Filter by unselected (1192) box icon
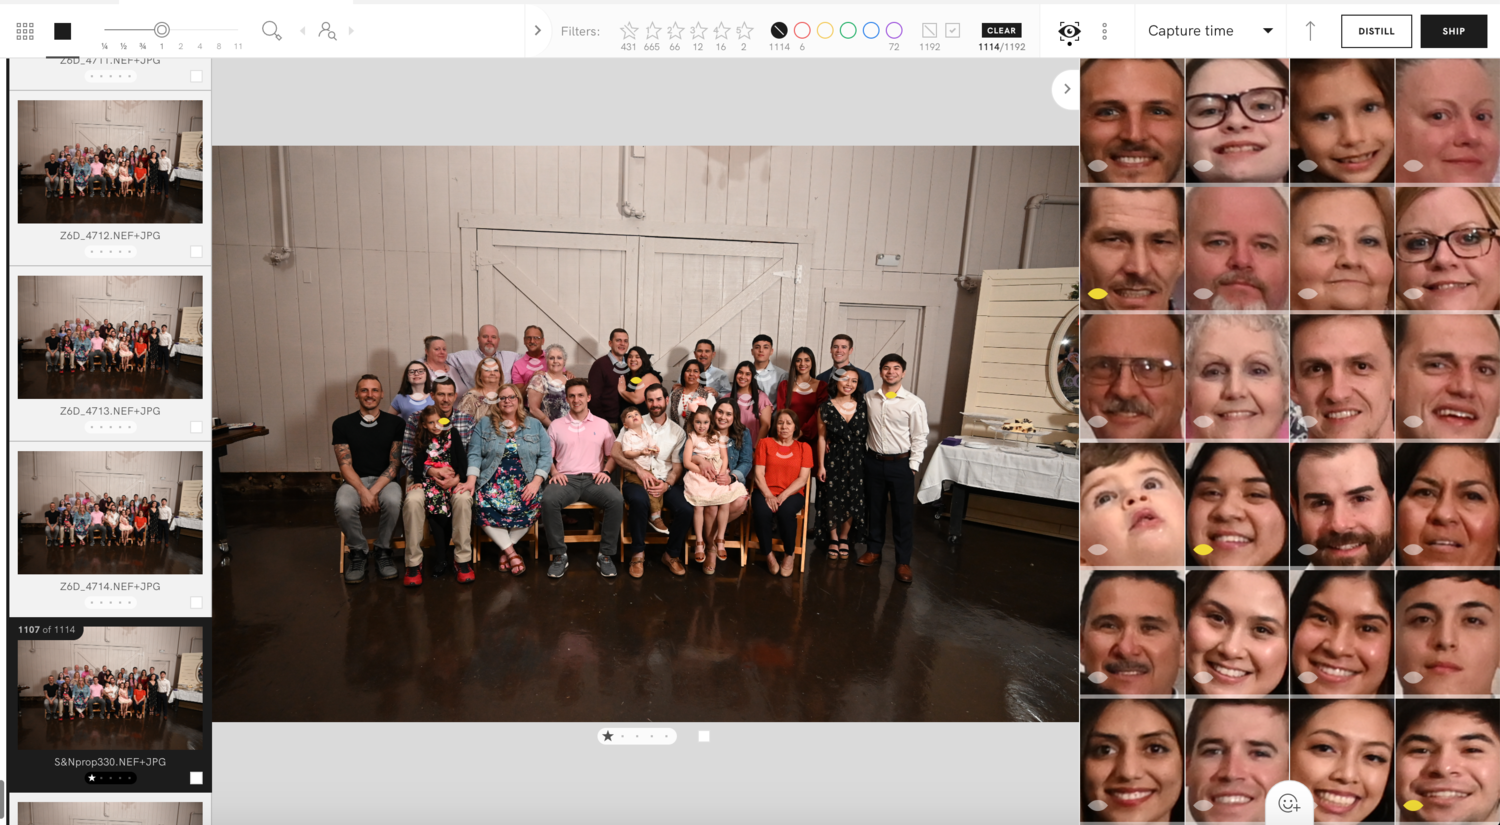Image resolution: width=1500 pixels, height=825 pixels. (929, 31)
